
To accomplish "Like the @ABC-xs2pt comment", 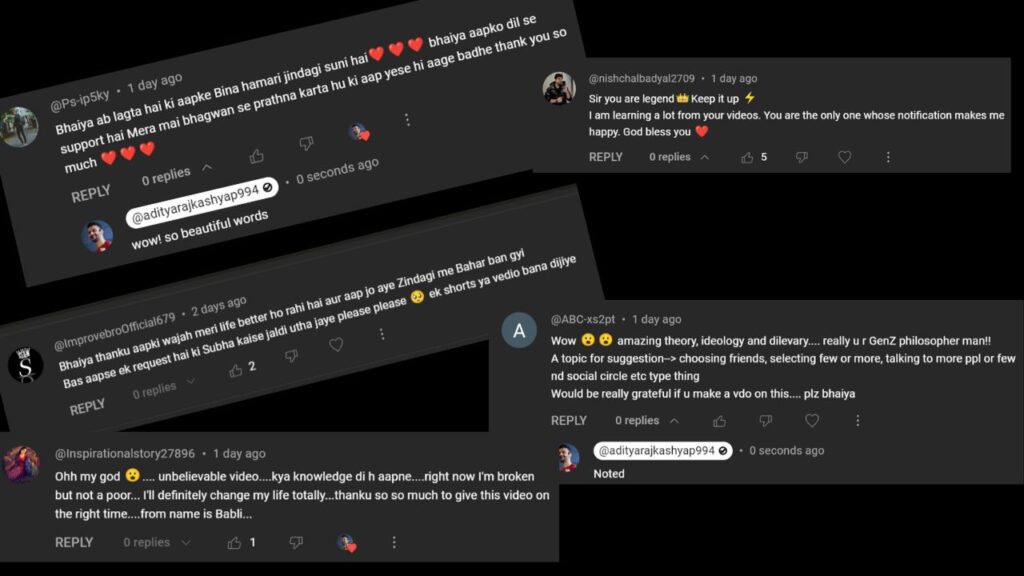I will [720, 421].
